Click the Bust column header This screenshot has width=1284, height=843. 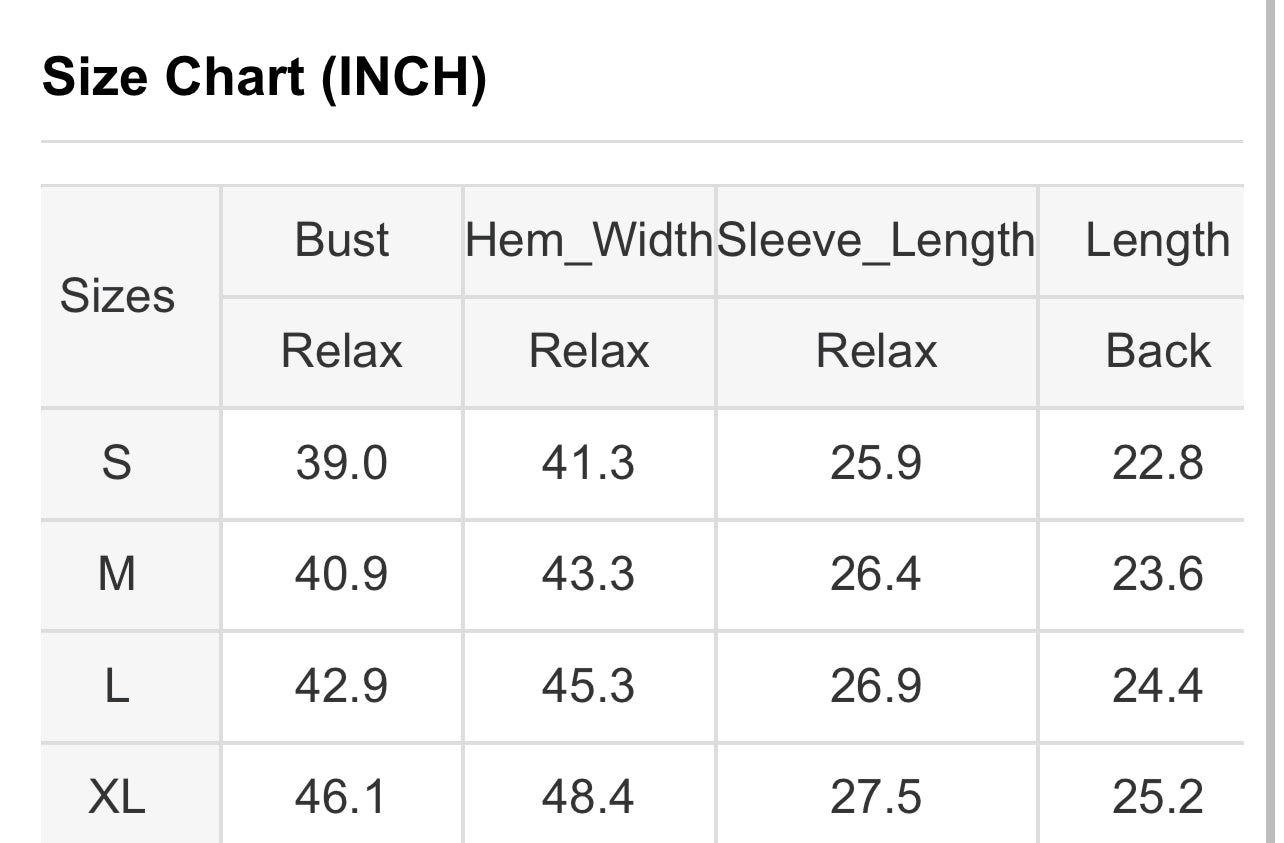pyautogui.click(x=341, y=241)
